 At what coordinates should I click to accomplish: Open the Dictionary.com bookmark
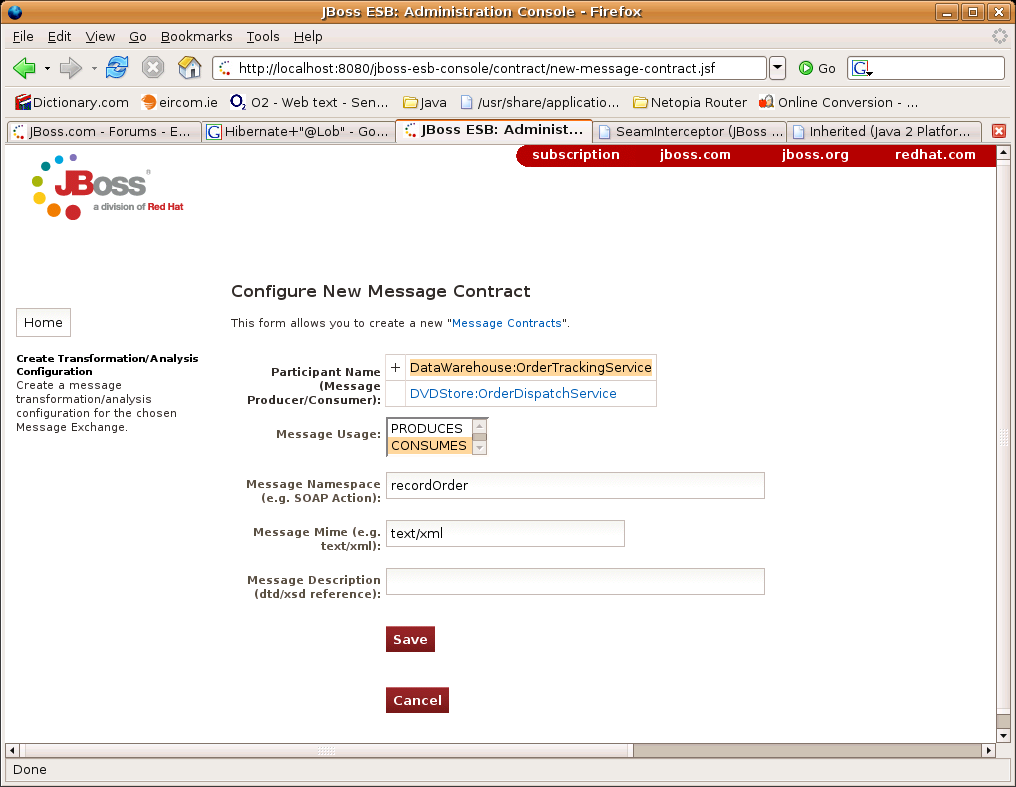(72, 102)
